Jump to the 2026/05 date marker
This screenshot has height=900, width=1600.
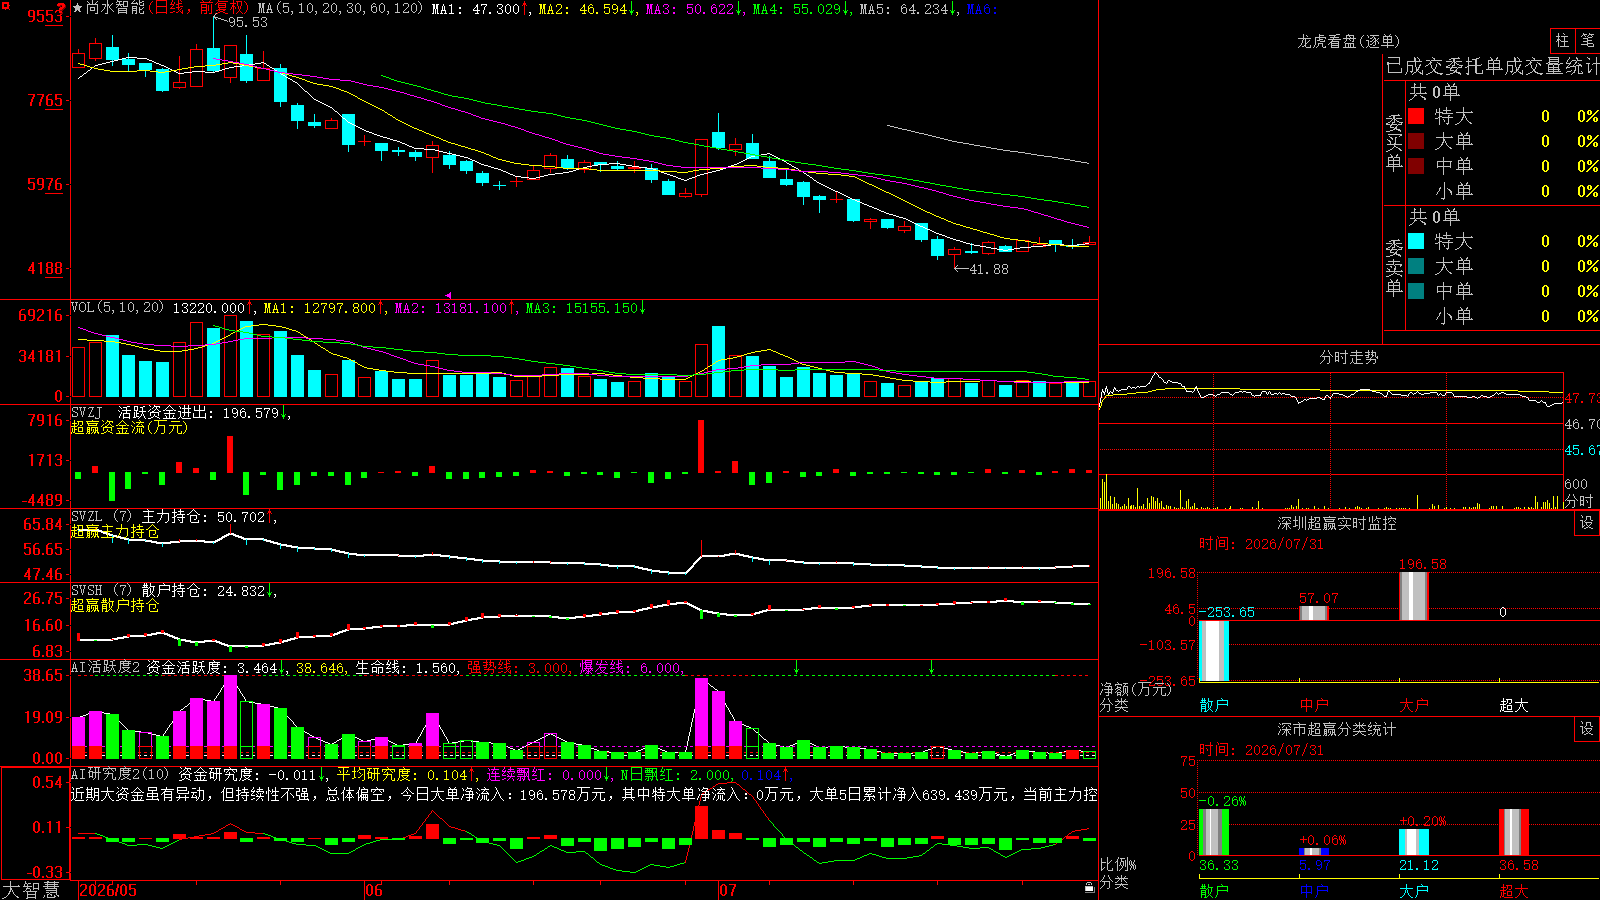point(108,890)
